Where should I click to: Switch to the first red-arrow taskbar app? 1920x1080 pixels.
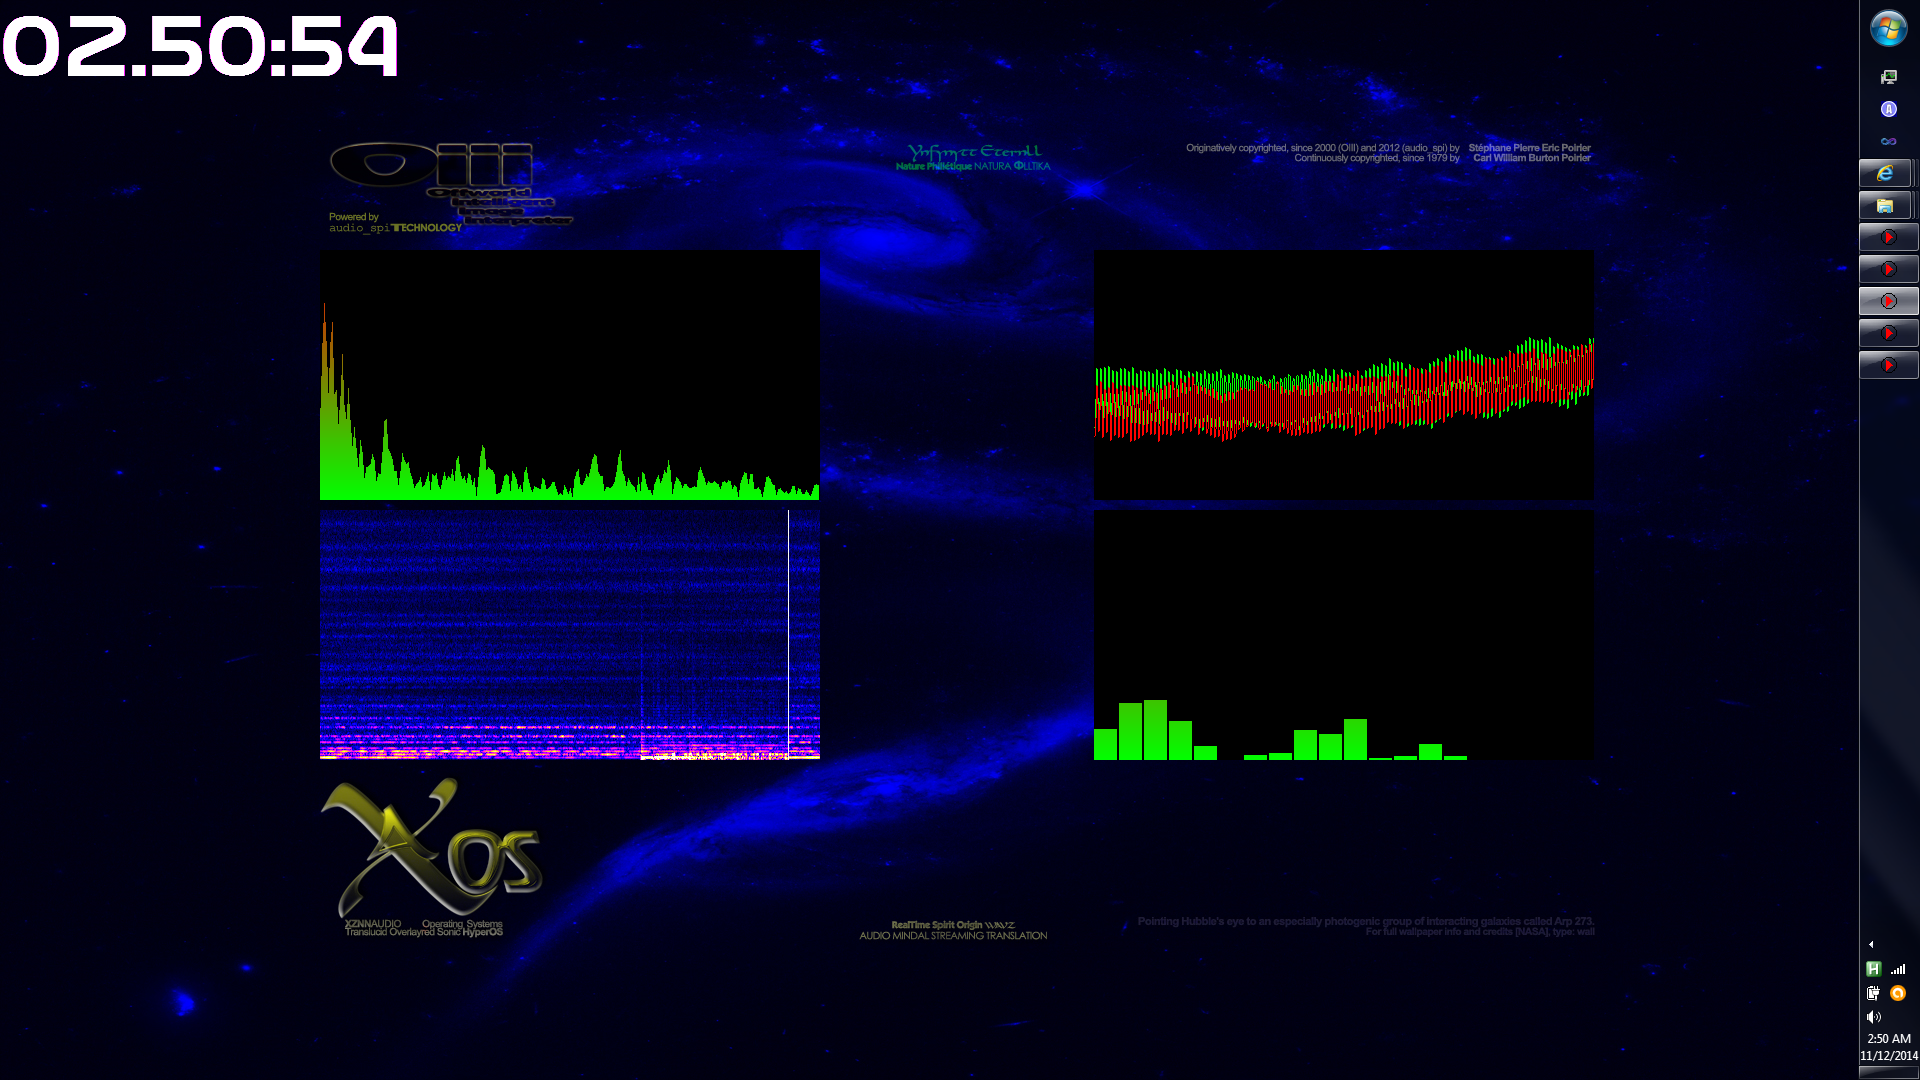pos(1888,237)
